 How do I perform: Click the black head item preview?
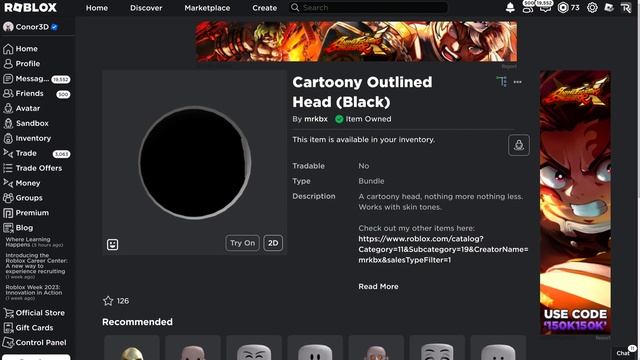(x=195, y=163)
